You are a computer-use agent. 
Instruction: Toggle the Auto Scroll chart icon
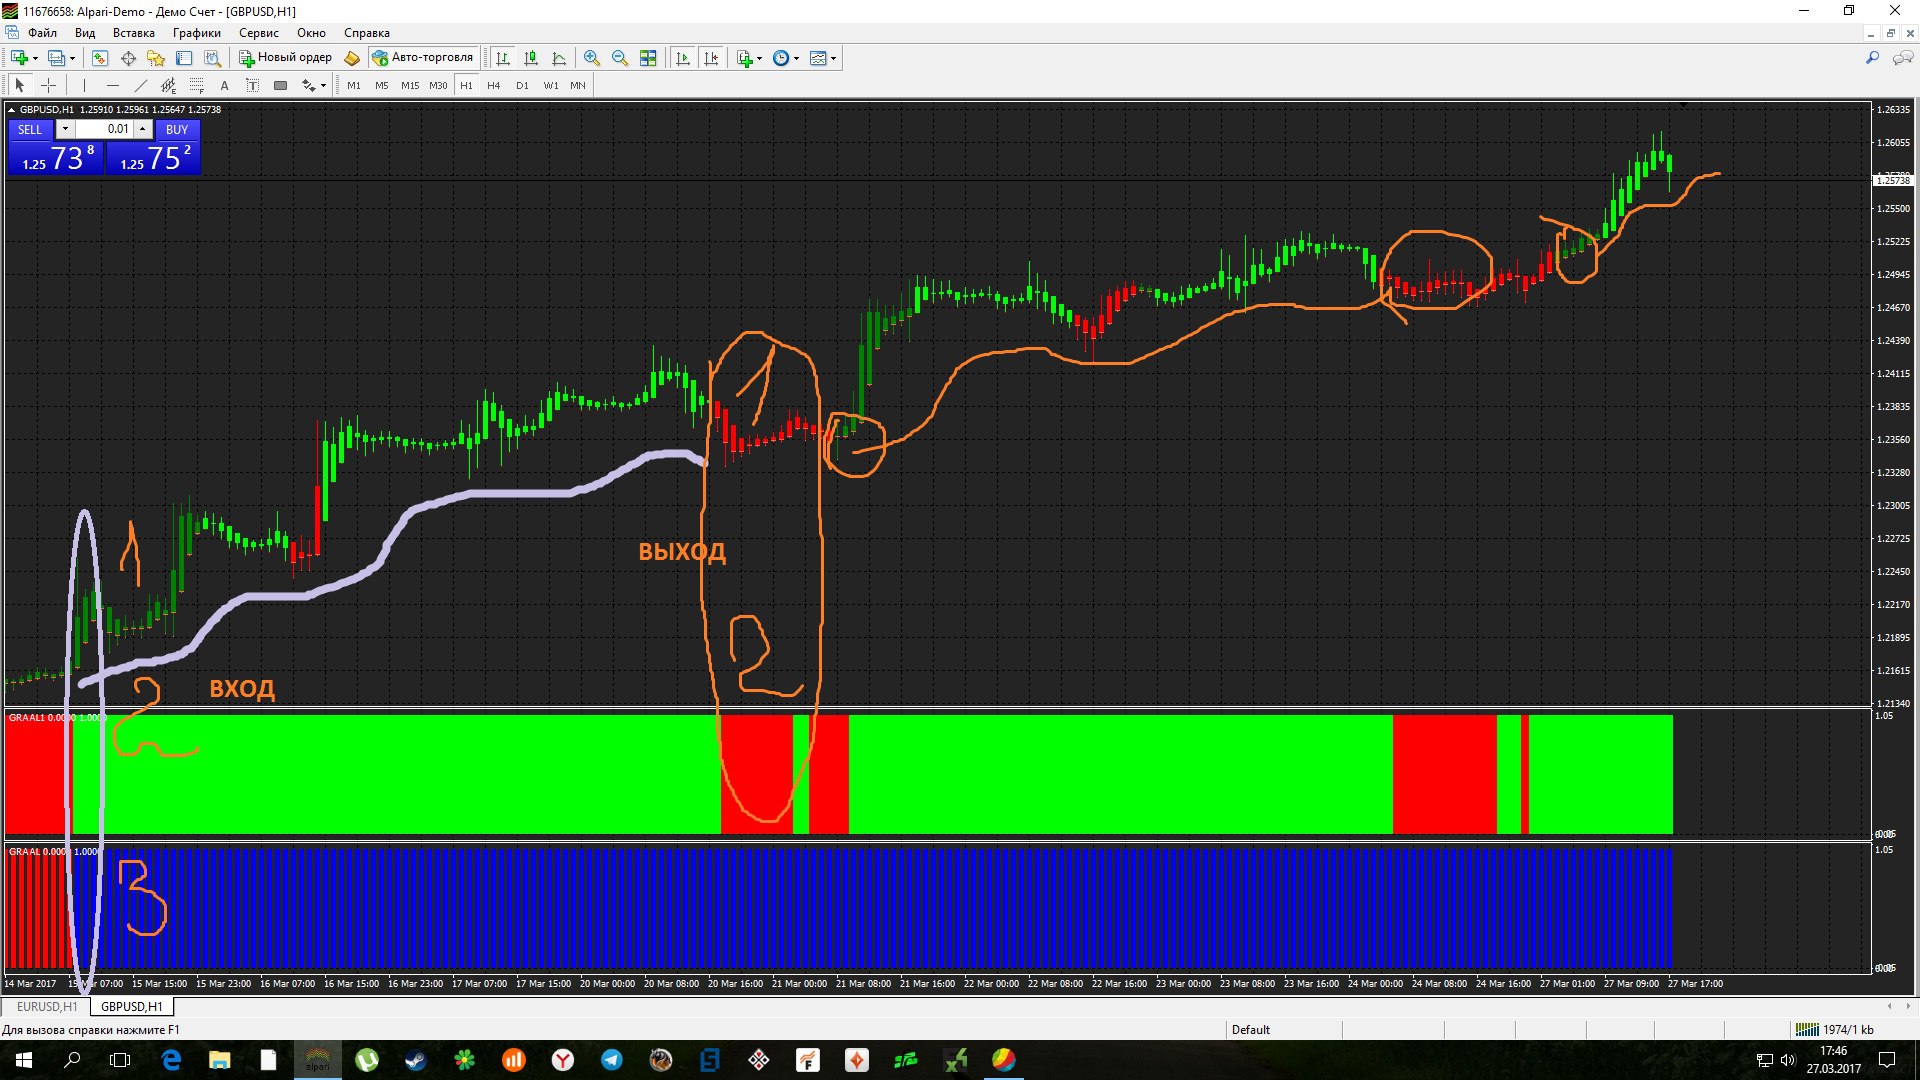(x=683, y=58)
